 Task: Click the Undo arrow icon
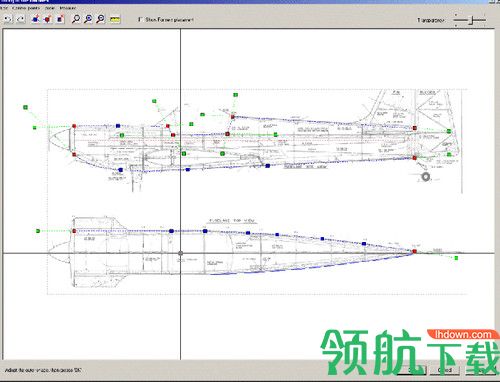(8, 19)
